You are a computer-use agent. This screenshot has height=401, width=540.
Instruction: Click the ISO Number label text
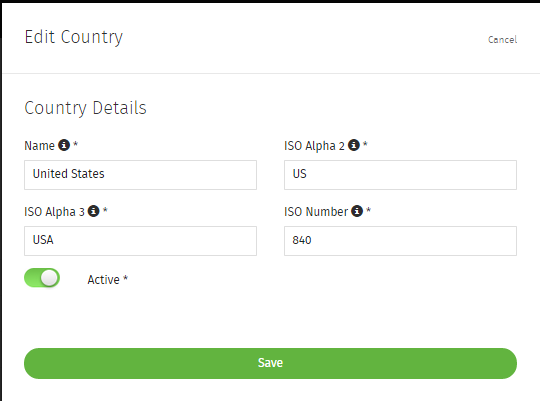pyautogui.click(x=316, y=212)
